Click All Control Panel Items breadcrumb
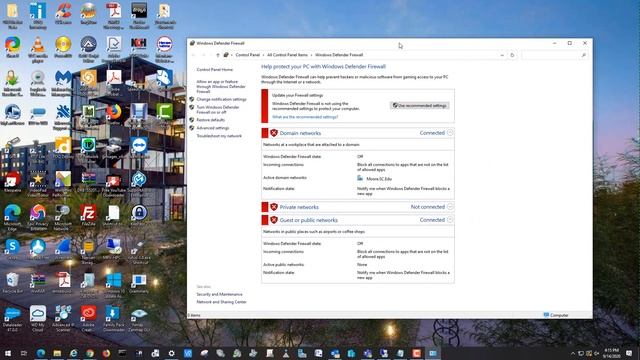This screenshot has height=360, width=640. (287, 55)
